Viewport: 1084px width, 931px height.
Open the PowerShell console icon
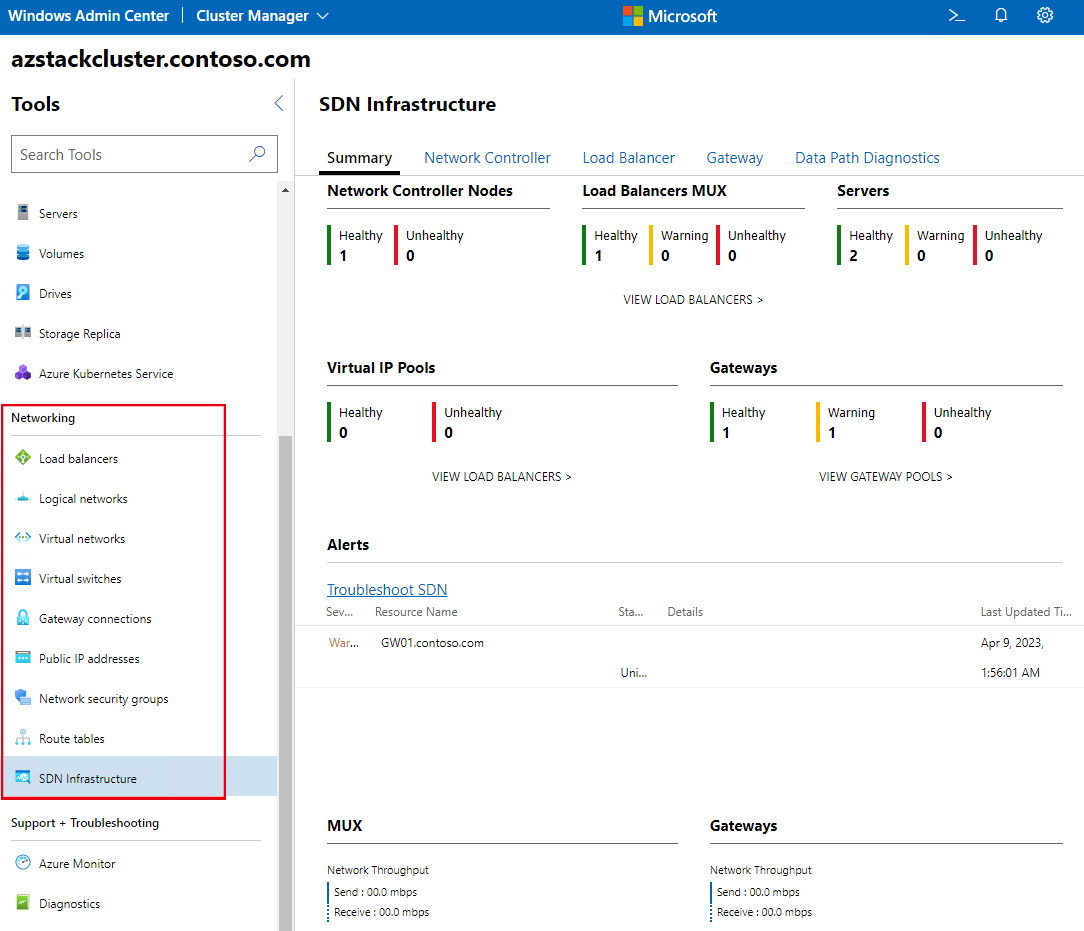point(957,16)
